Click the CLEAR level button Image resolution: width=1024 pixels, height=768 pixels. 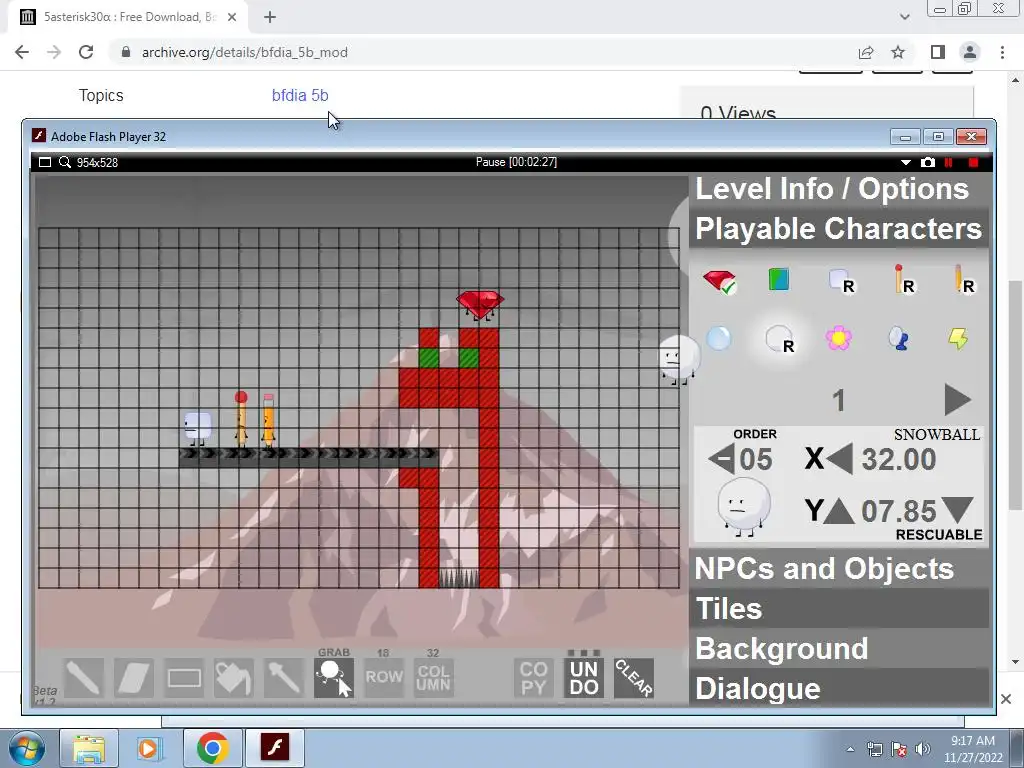pos(633,677)
